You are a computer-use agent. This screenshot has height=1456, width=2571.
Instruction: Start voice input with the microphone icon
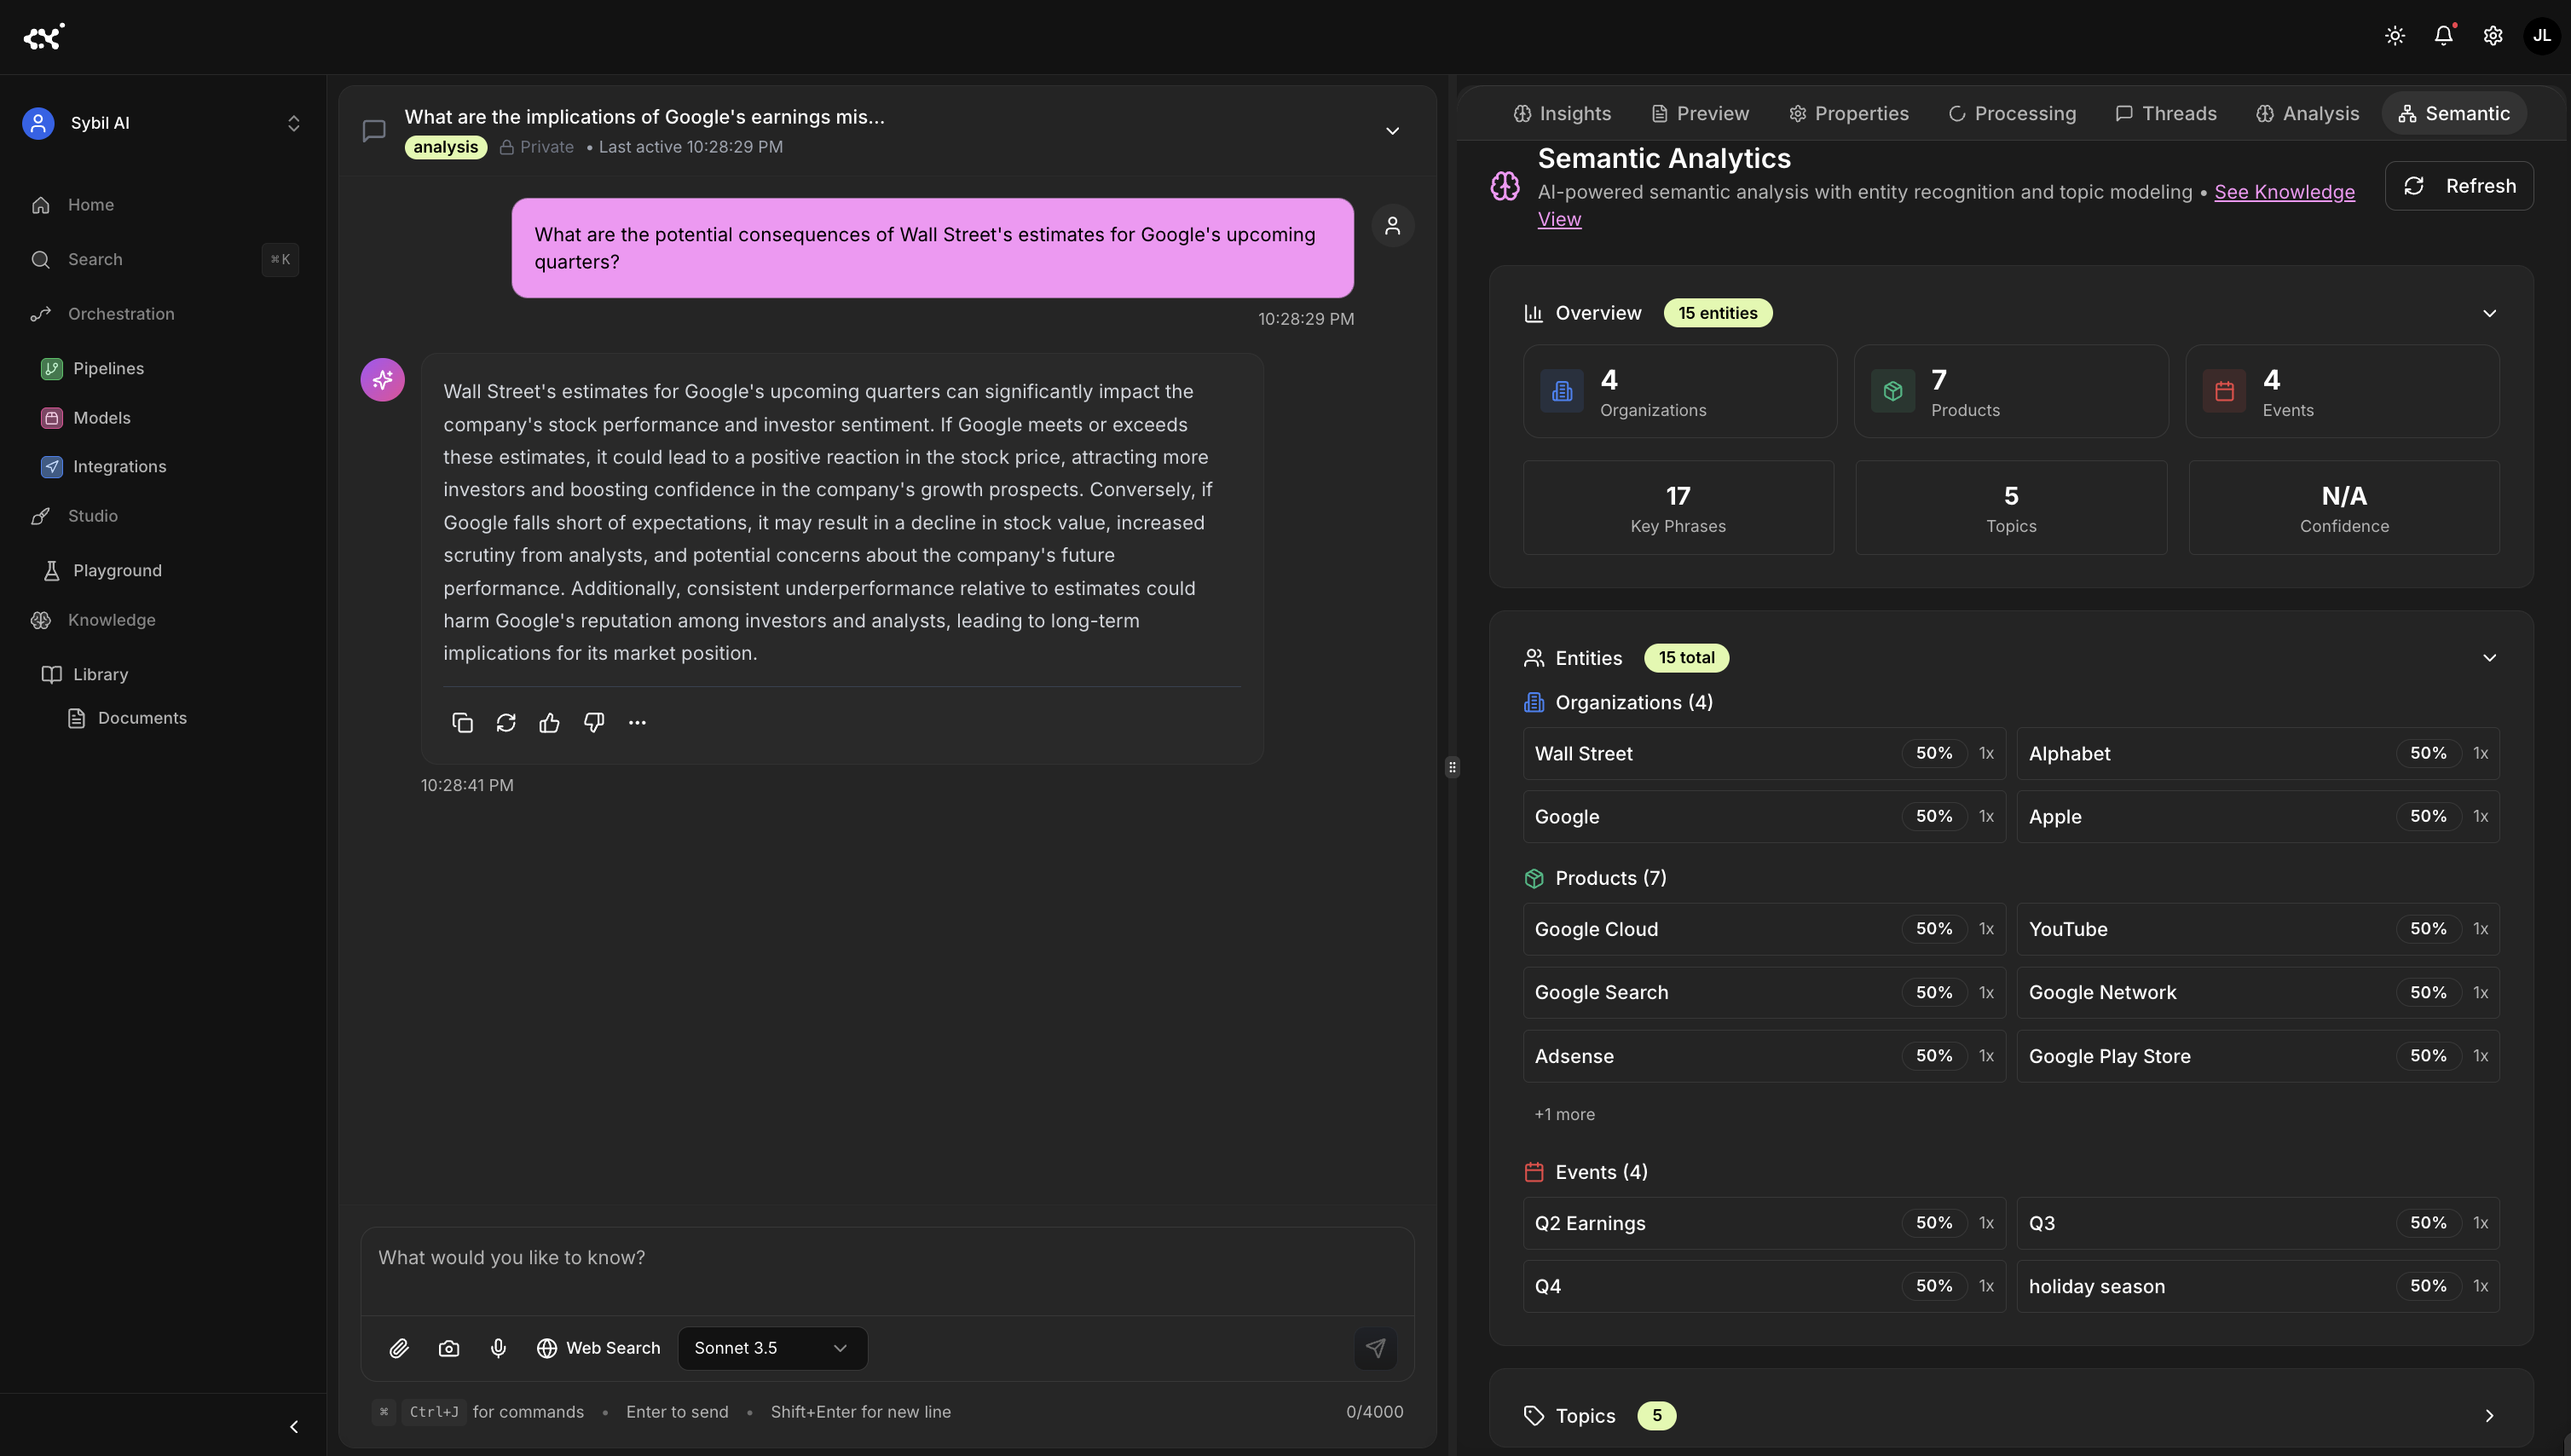(498, 1348)
